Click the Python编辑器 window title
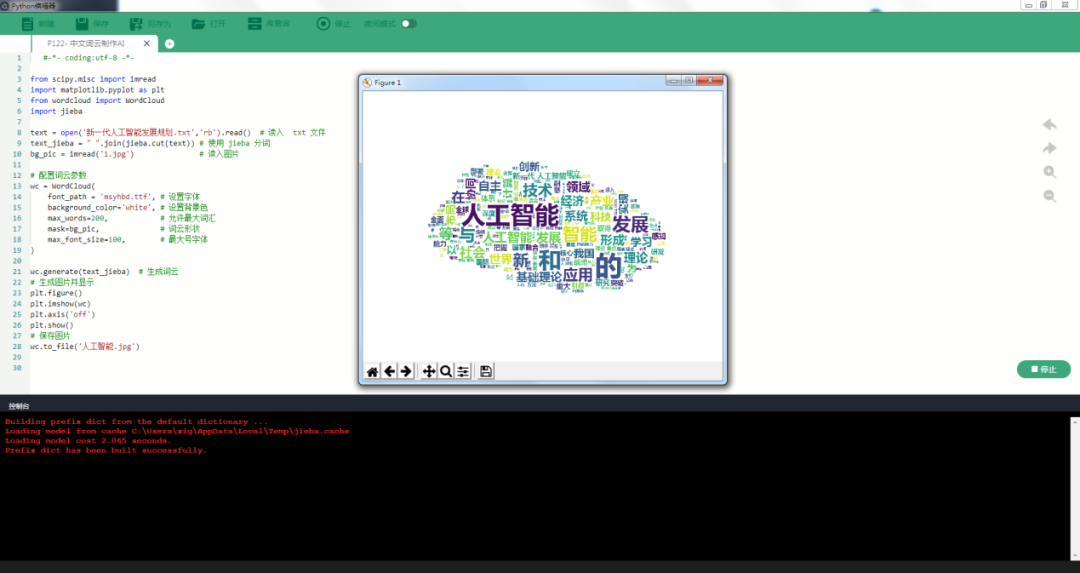 pos(33,6)
